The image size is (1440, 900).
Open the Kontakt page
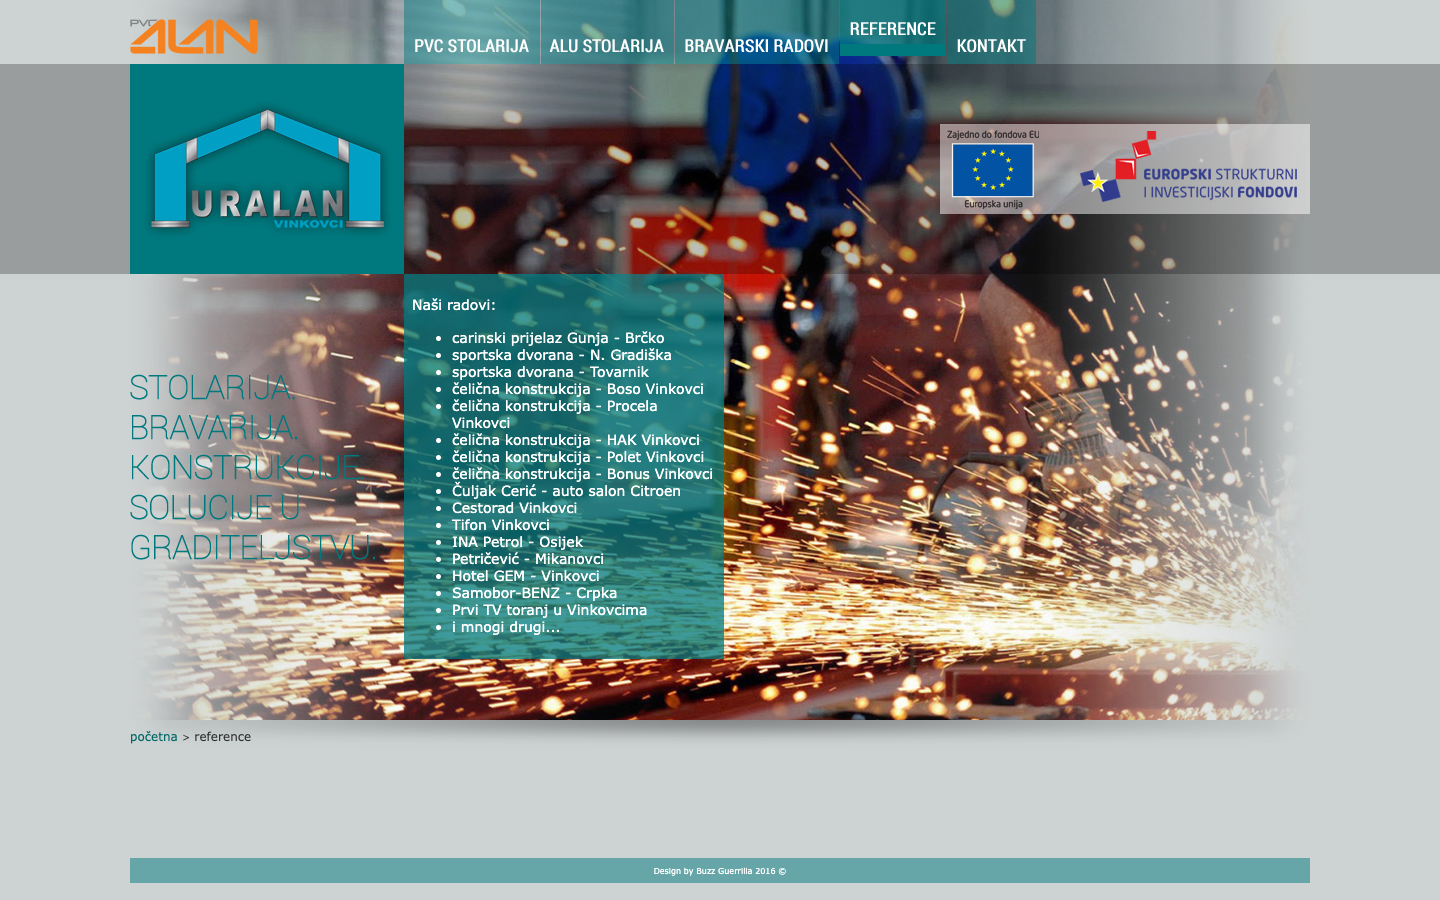coord(990,46)
